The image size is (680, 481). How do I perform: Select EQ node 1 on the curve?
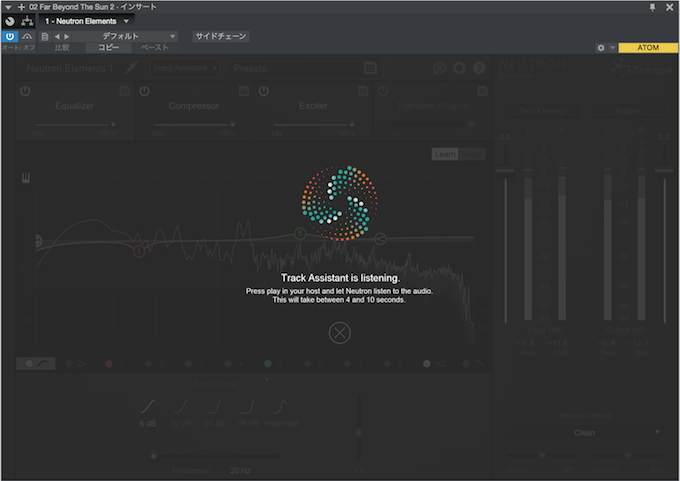click(139, 251)
